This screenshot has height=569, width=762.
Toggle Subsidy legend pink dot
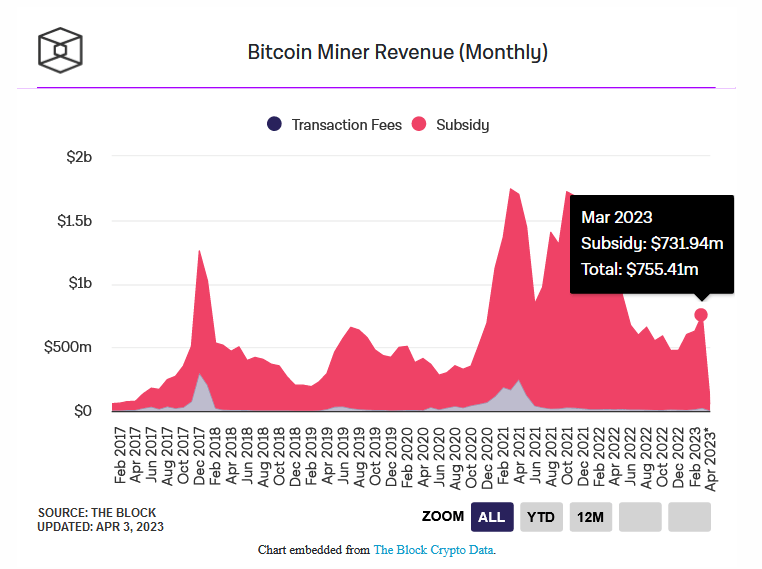419,124
